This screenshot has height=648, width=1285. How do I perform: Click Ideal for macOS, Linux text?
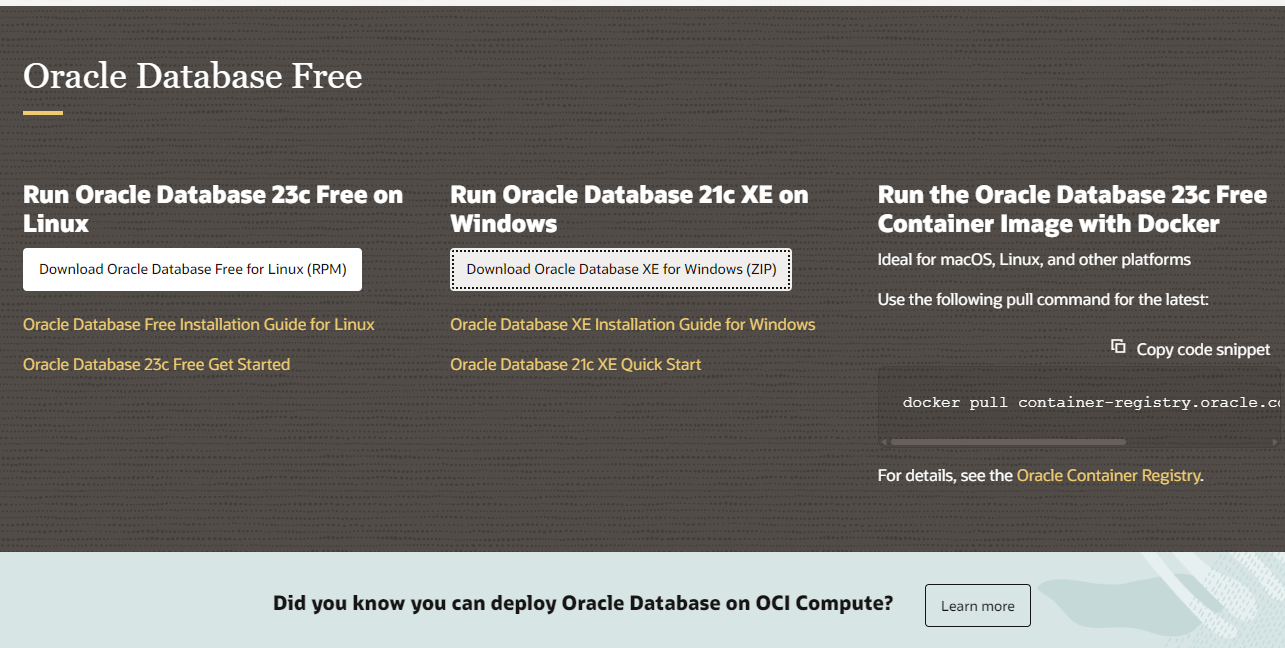tap(1034, 259)
